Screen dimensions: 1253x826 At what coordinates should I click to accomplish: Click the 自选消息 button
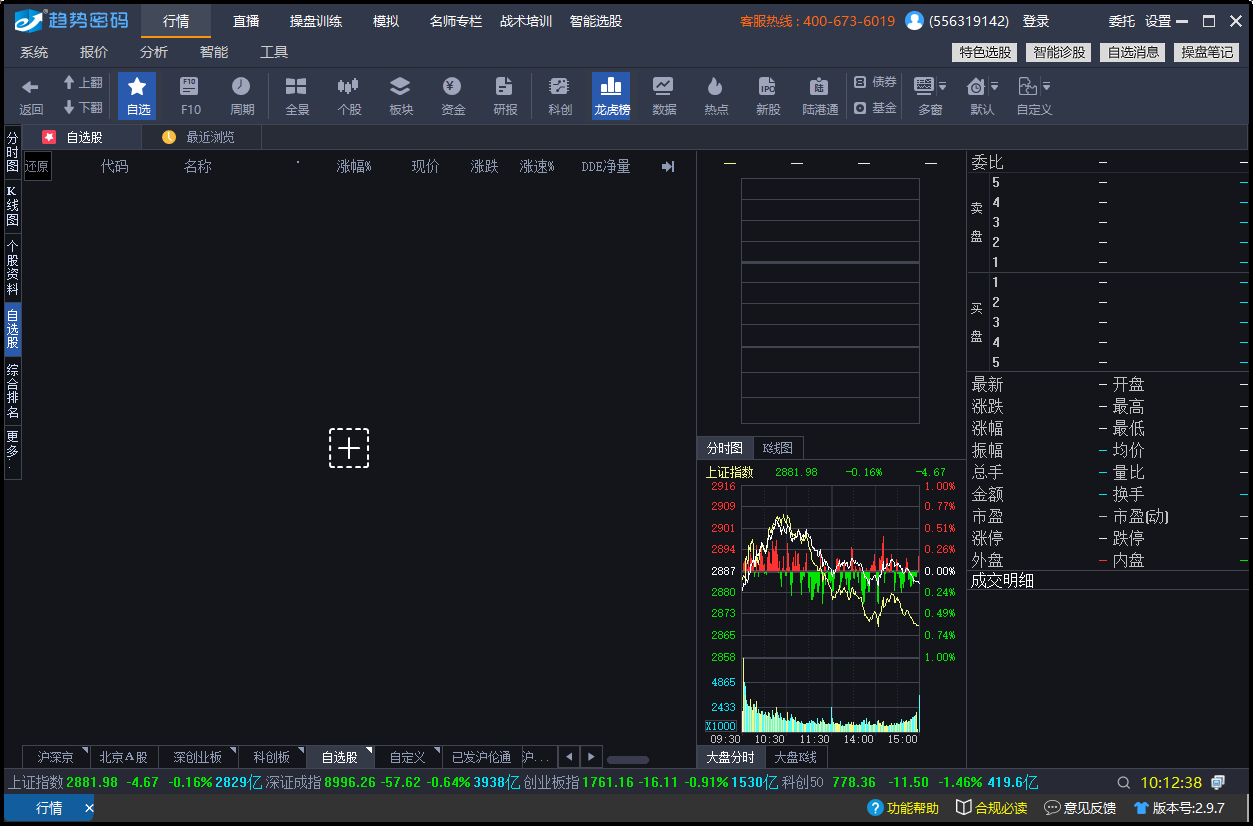[1133, 52]
